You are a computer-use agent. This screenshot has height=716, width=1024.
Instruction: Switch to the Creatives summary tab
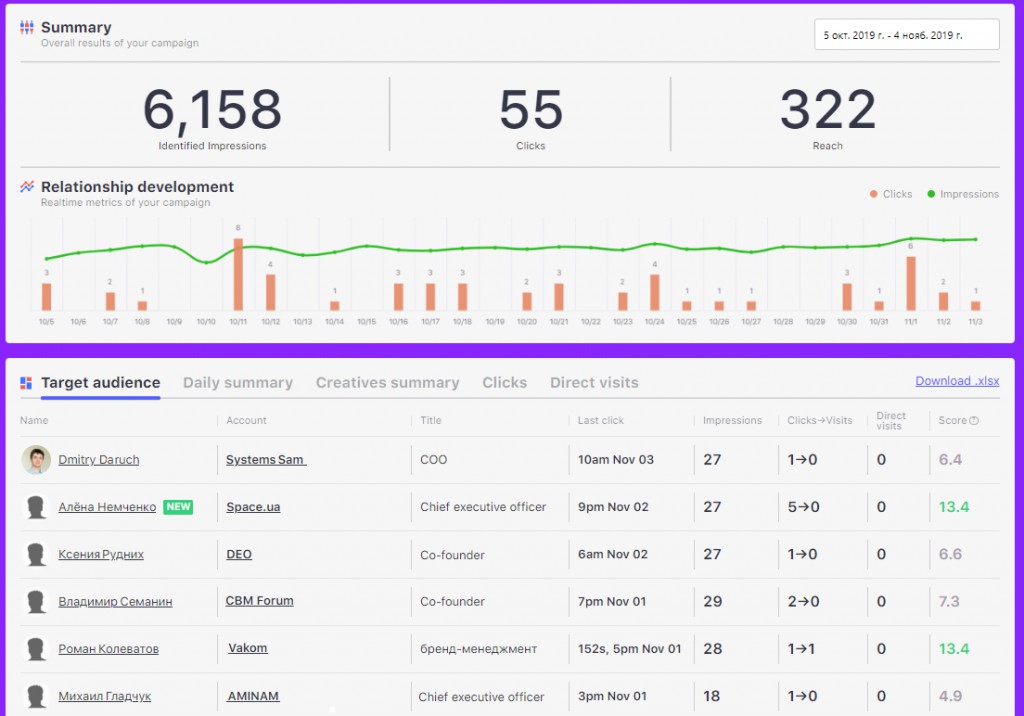[387, 383]
